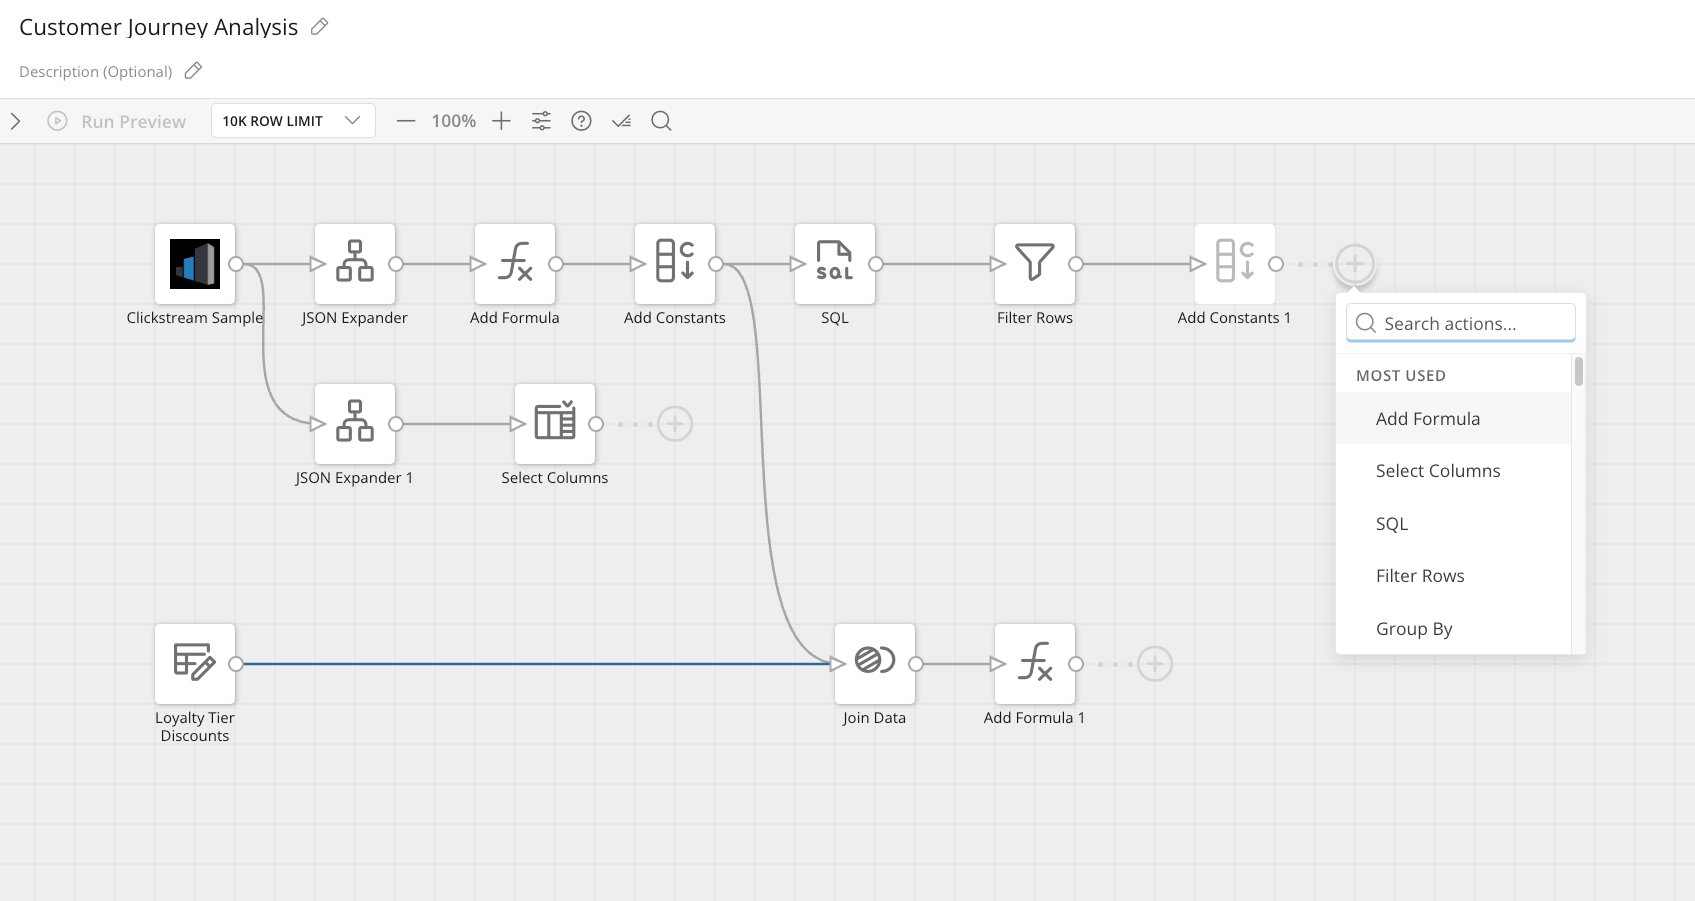Click output port of JSON Expander 1
This screenshot has height=901, width=1695.
396,424
